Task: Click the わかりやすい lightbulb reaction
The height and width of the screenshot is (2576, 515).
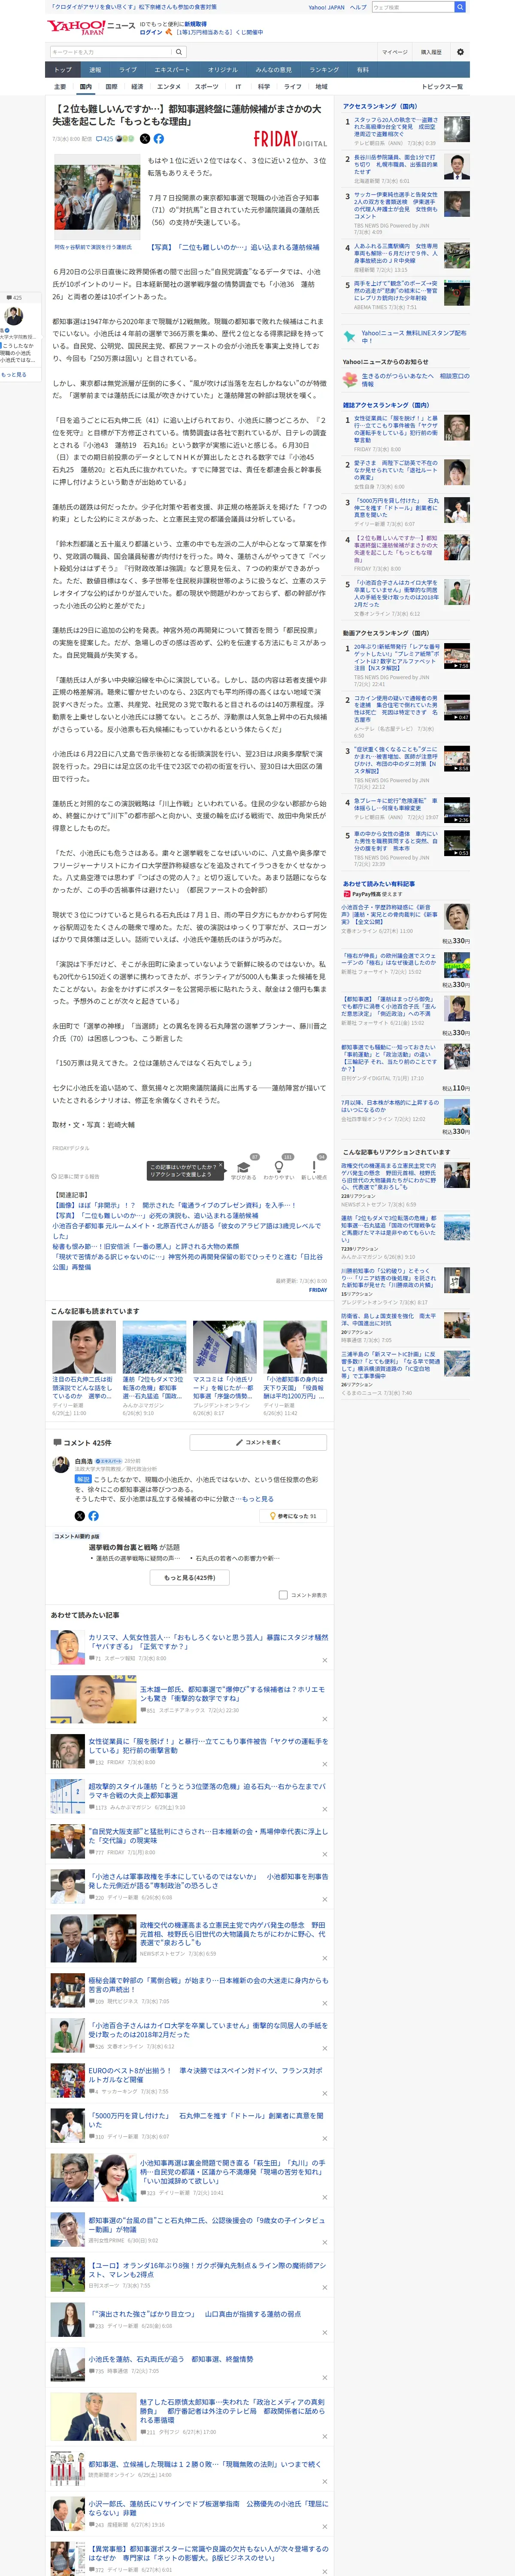Action: 279,1167
